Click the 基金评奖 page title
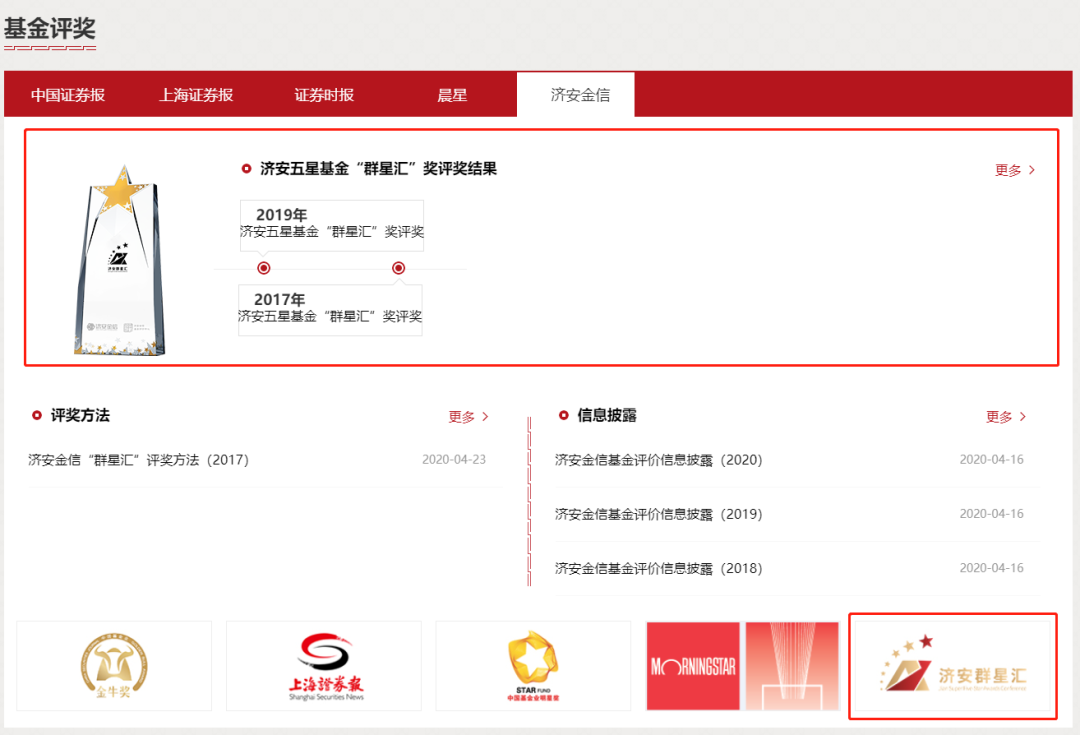Viewport: 1080px width, 735px height. tap(50, 28)
